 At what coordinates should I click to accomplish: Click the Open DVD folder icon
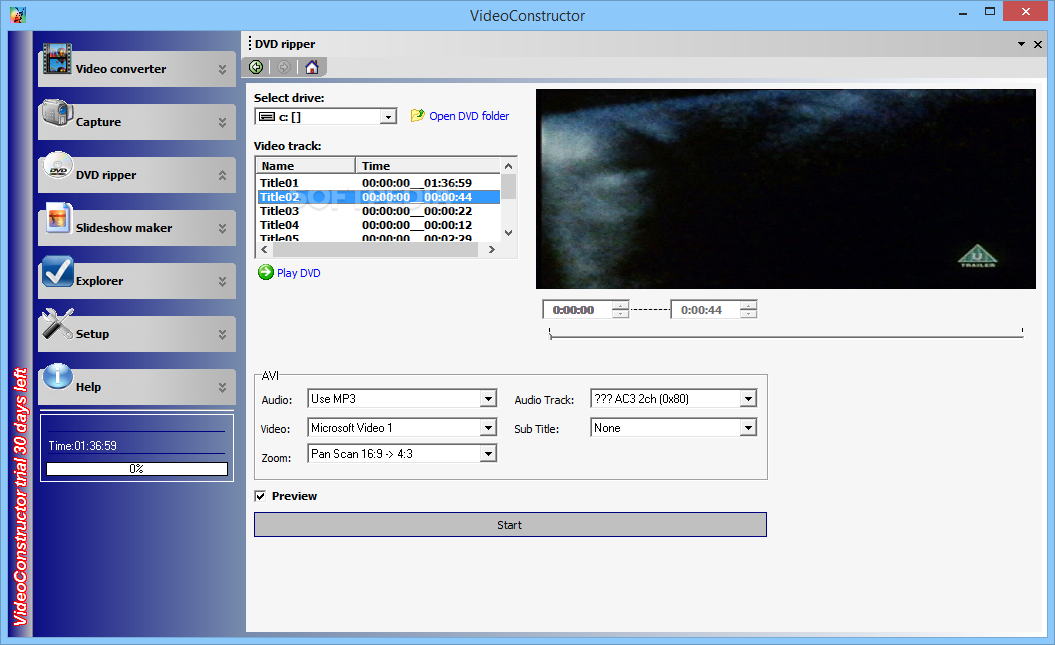click(x=418, y=116)
